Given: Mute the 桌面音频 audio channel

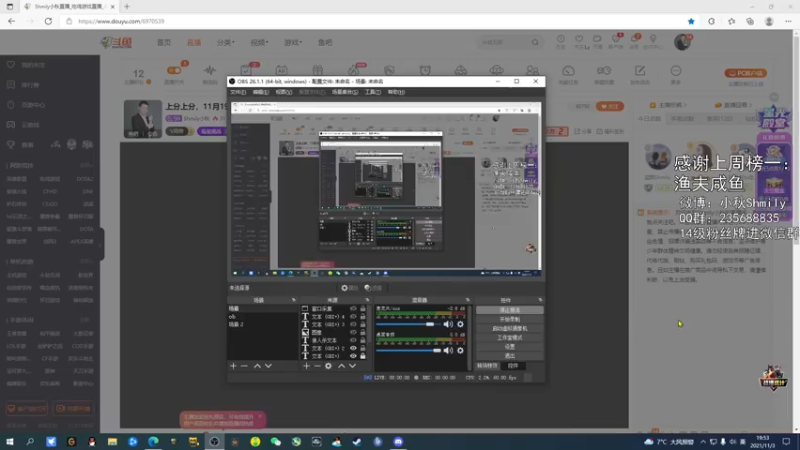Looking at the screenshot, I should pos(448,351).
